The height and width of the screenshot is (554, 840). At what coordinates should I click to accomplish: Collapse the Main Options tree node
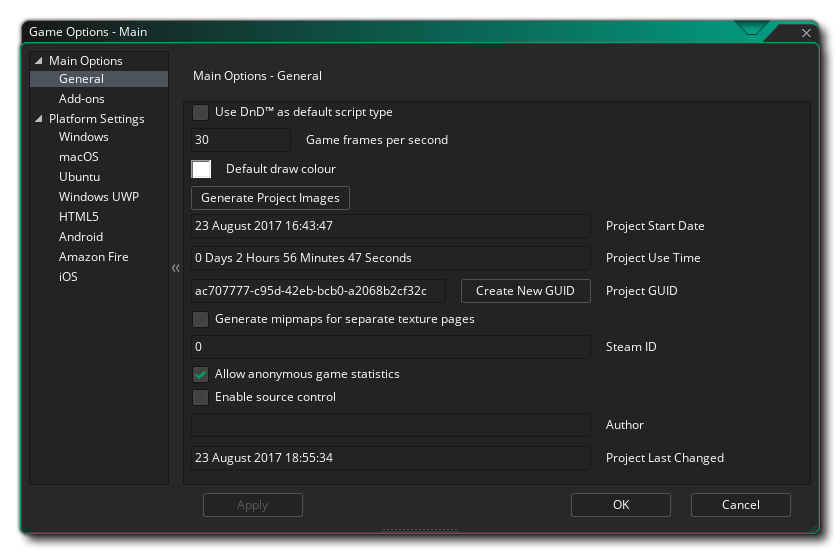[39, 61]
